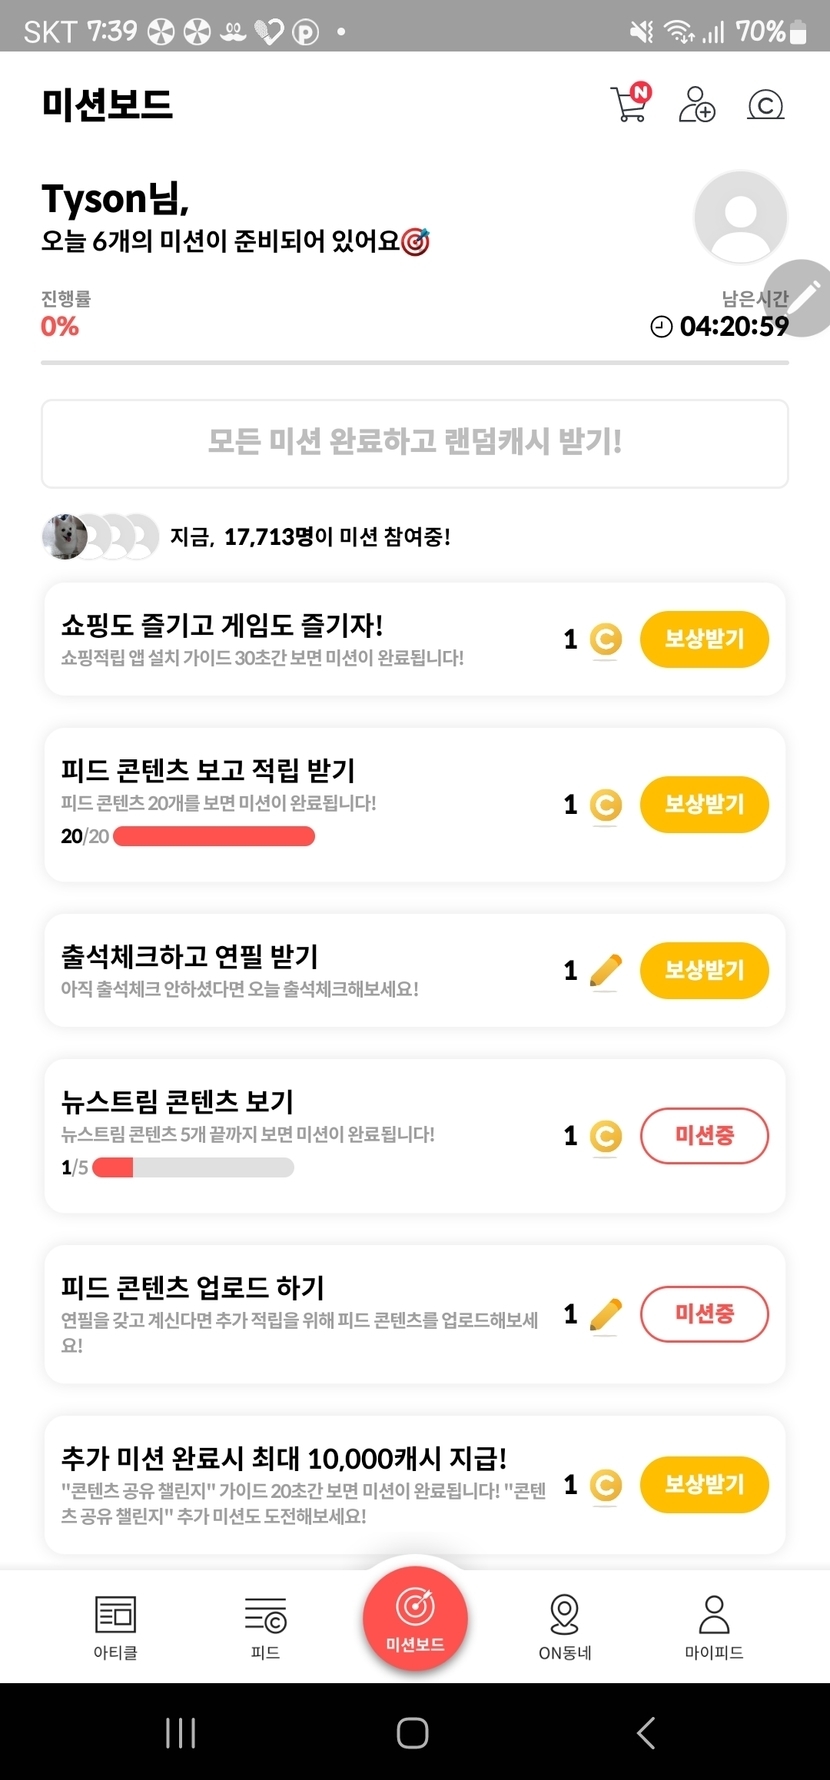Viewport: 830px width, 1780px height.
Task: Tap 미션중 button for 뉴스트림 콘텐츠 보기
Action: (x=704, y=1136)
